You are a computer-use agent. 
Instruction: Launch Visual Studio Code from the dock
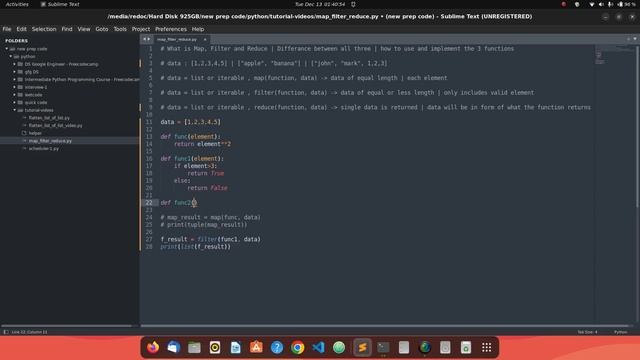click(318, 347)
